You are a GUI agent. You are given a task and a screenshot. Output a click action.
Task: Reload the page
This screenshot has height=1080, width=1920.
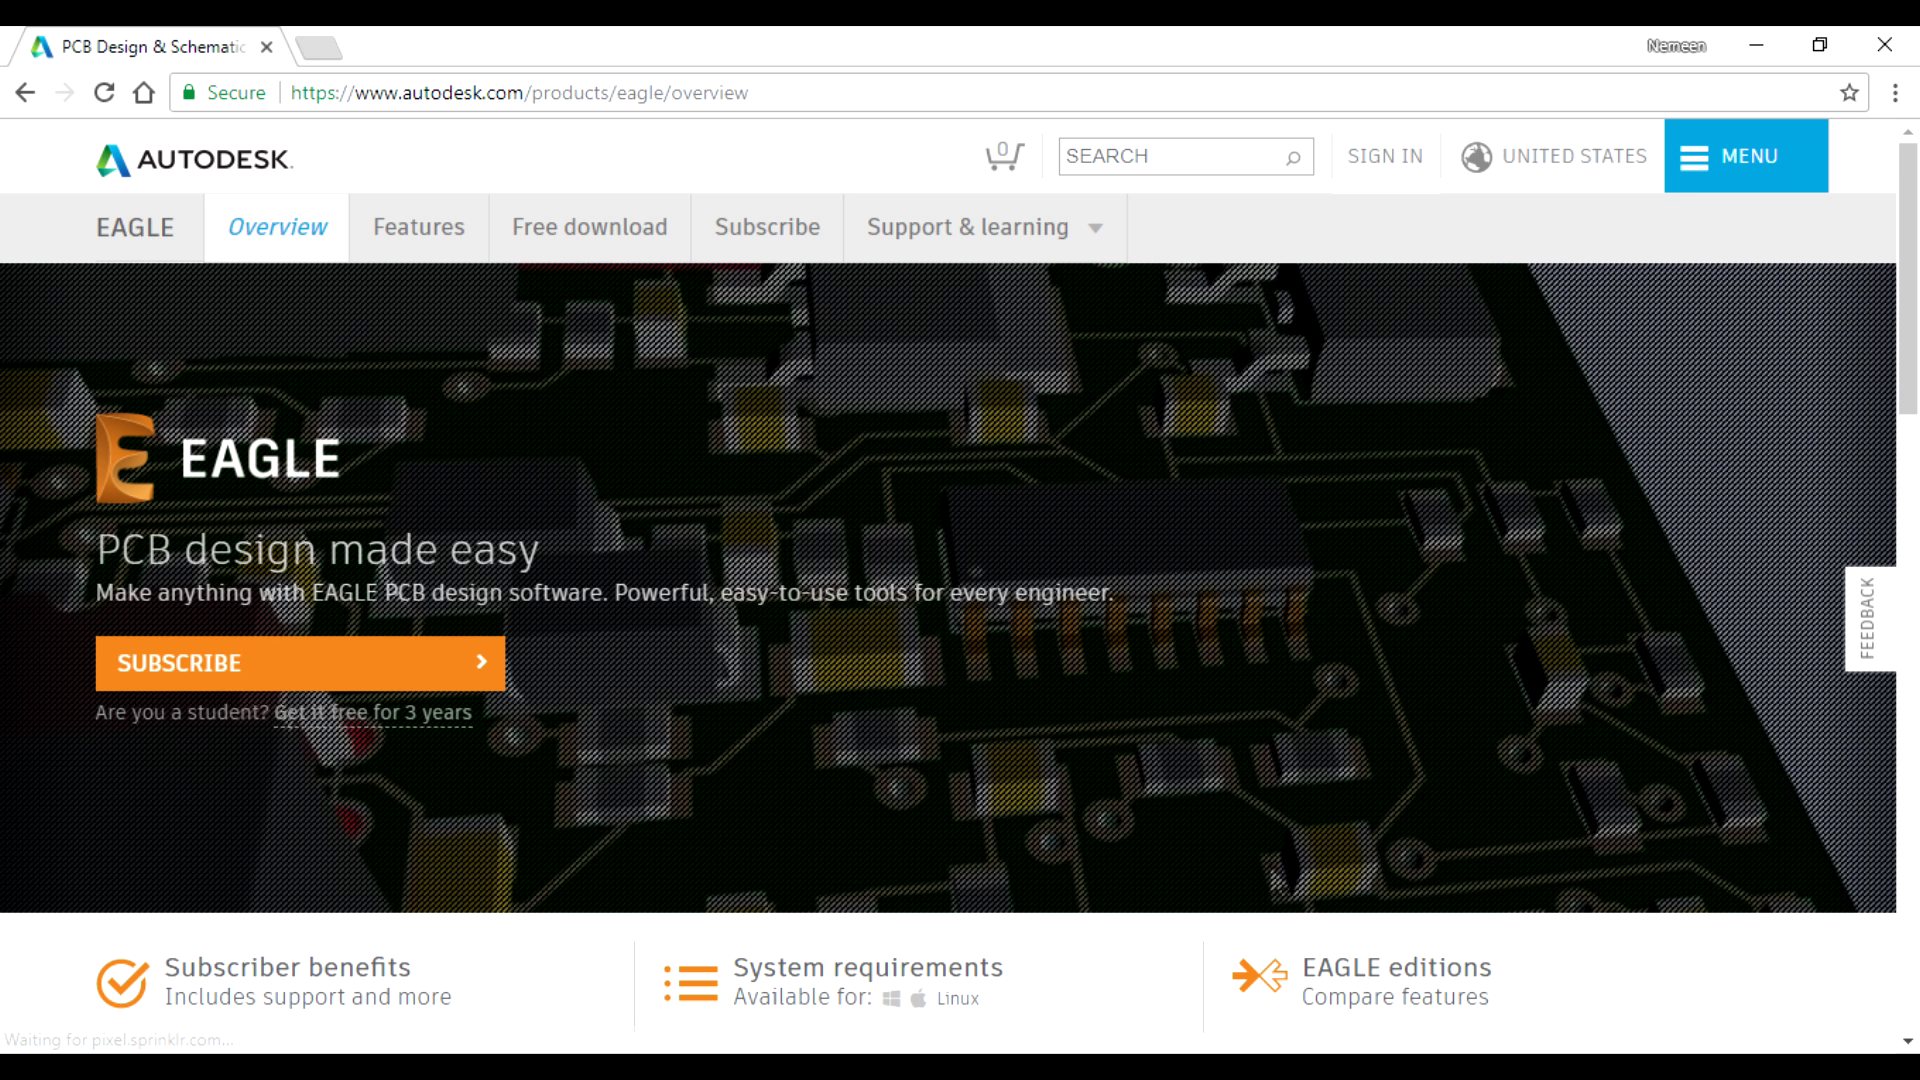click(104, 93)
